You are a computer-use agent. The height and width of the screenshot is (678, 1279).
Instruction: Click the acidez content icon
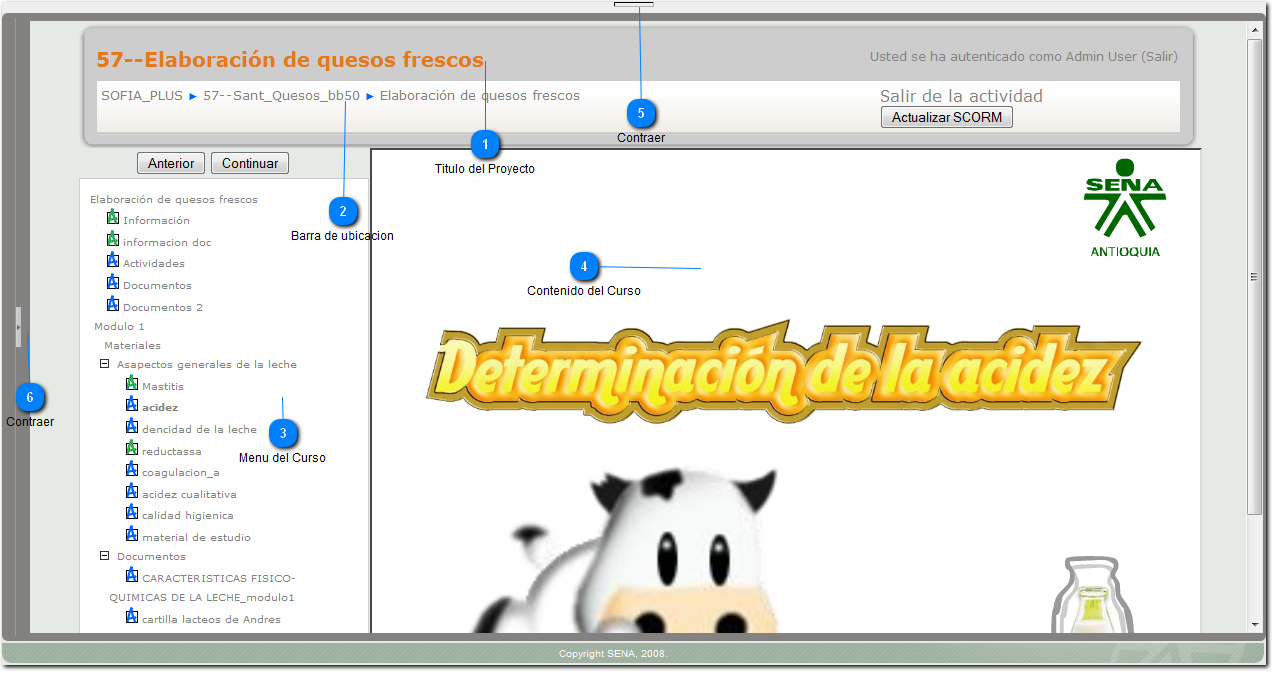coord(131,405)
